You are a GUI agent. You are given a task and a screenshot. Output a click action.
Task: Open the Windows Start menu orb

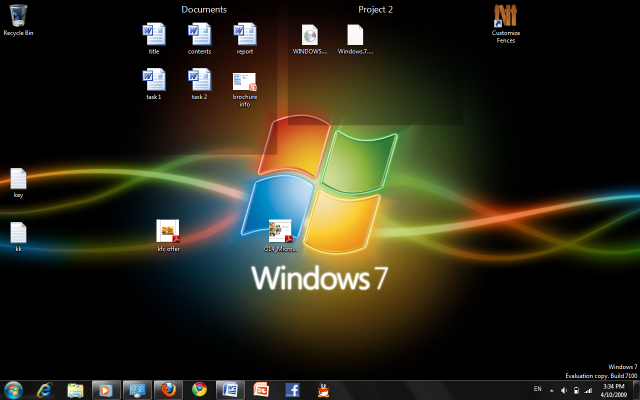[x=13, y=390]
